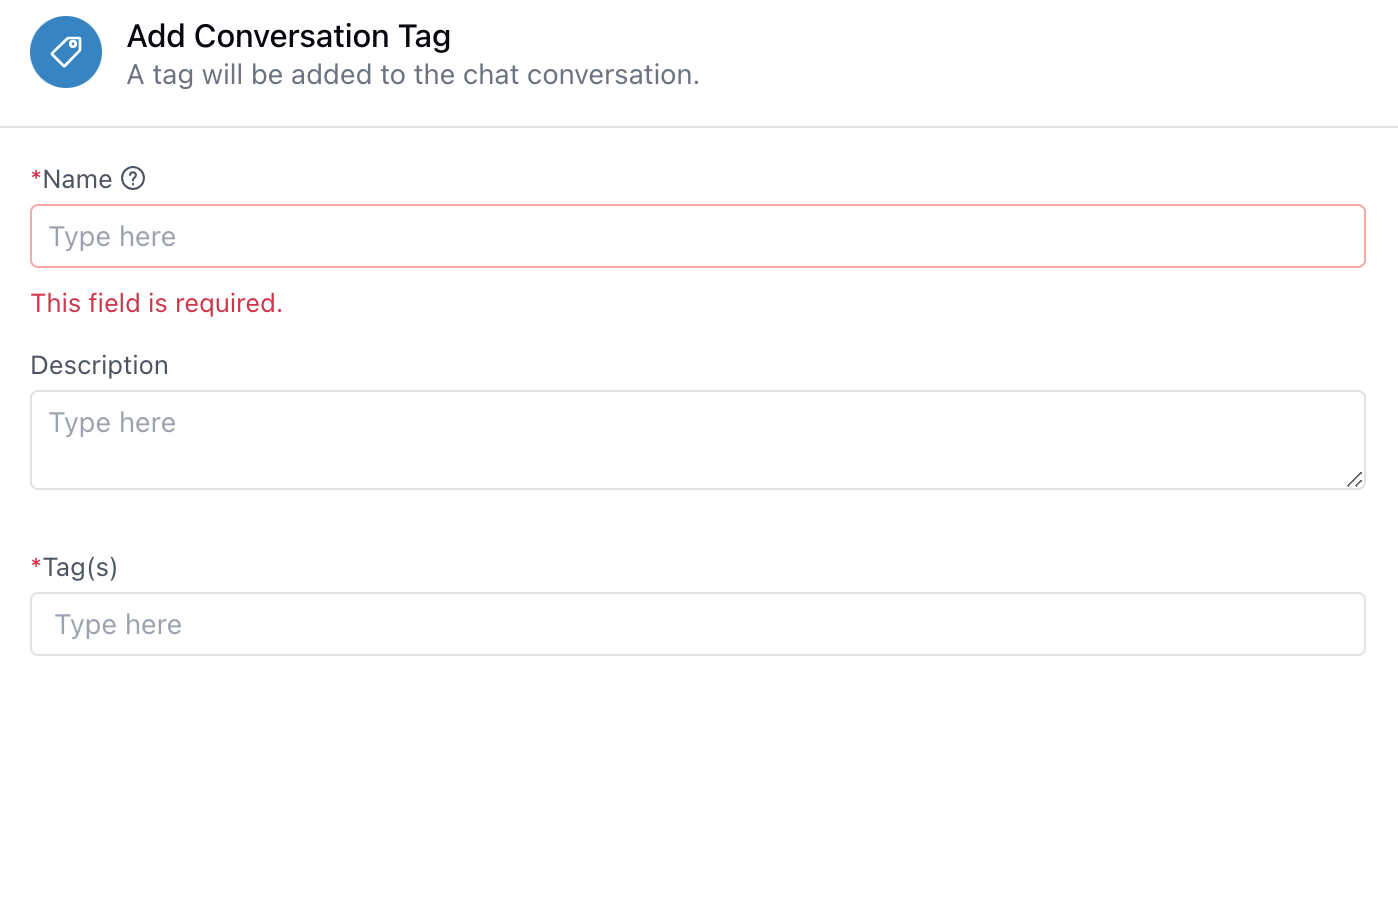Click the Description label
This screenshot has width=1398, height=920.
[99, 365]
